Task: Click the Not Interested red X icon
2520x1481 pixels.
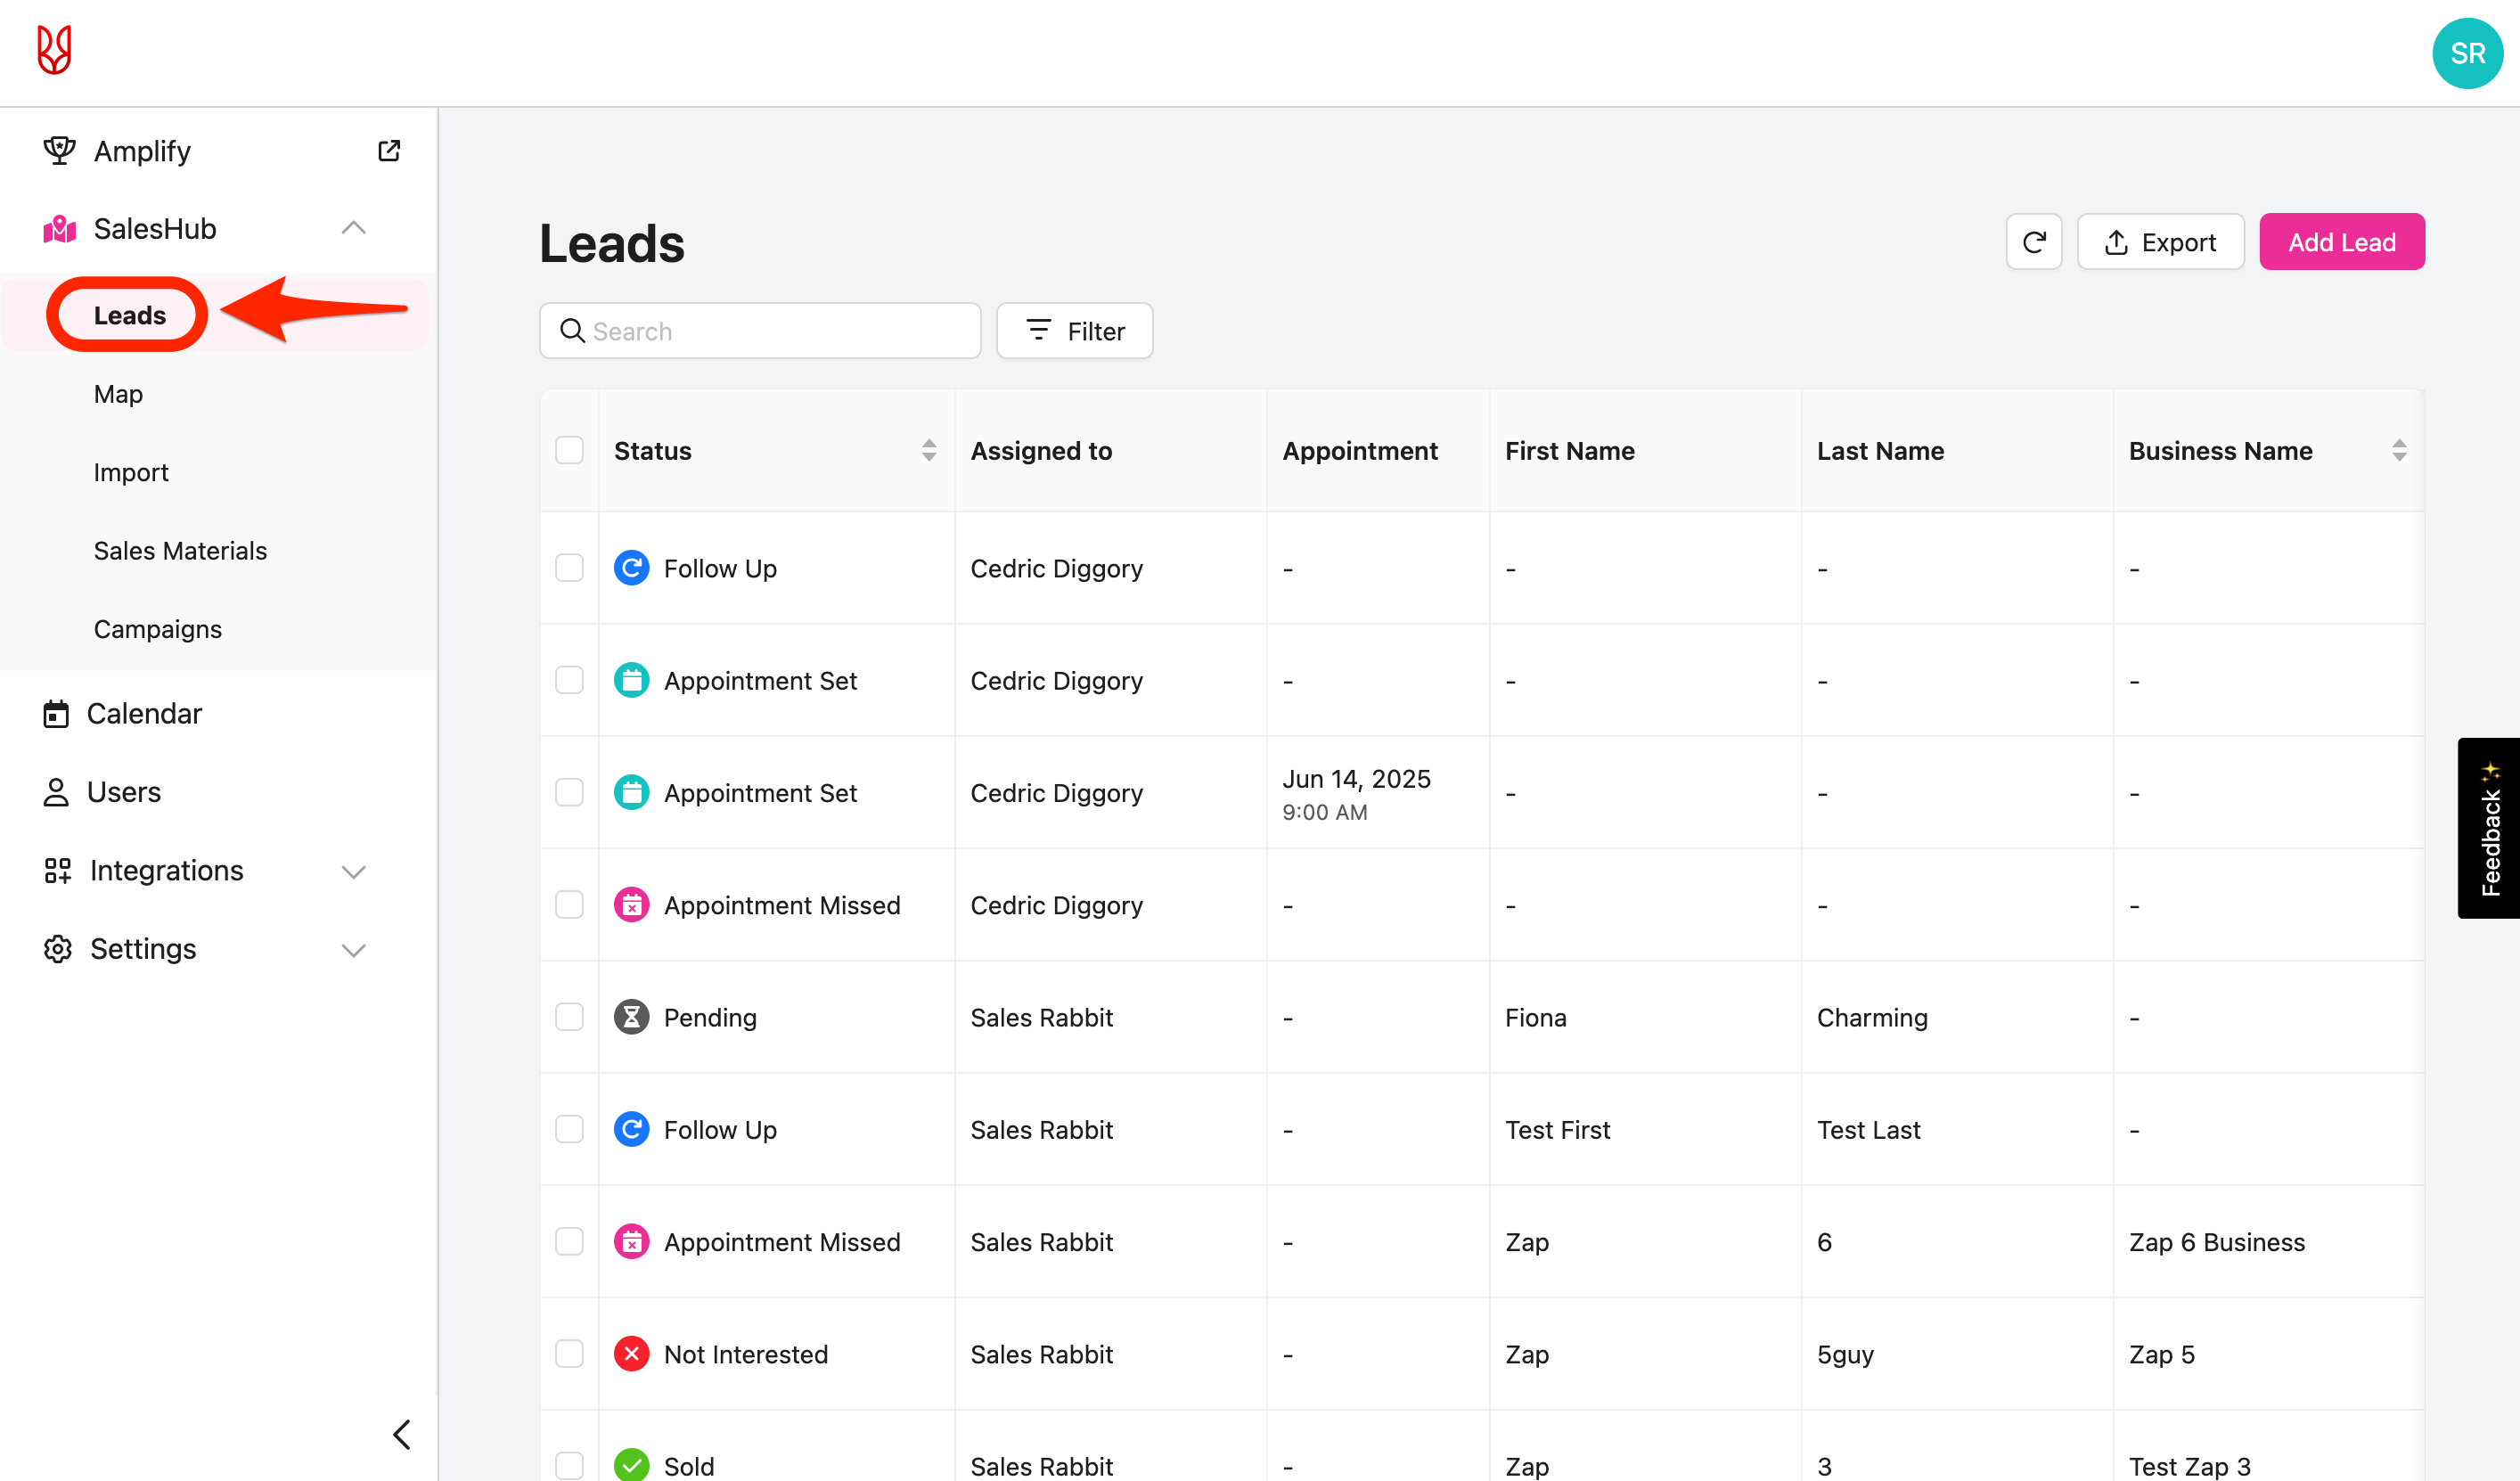Action: (x=631, y=1354)
